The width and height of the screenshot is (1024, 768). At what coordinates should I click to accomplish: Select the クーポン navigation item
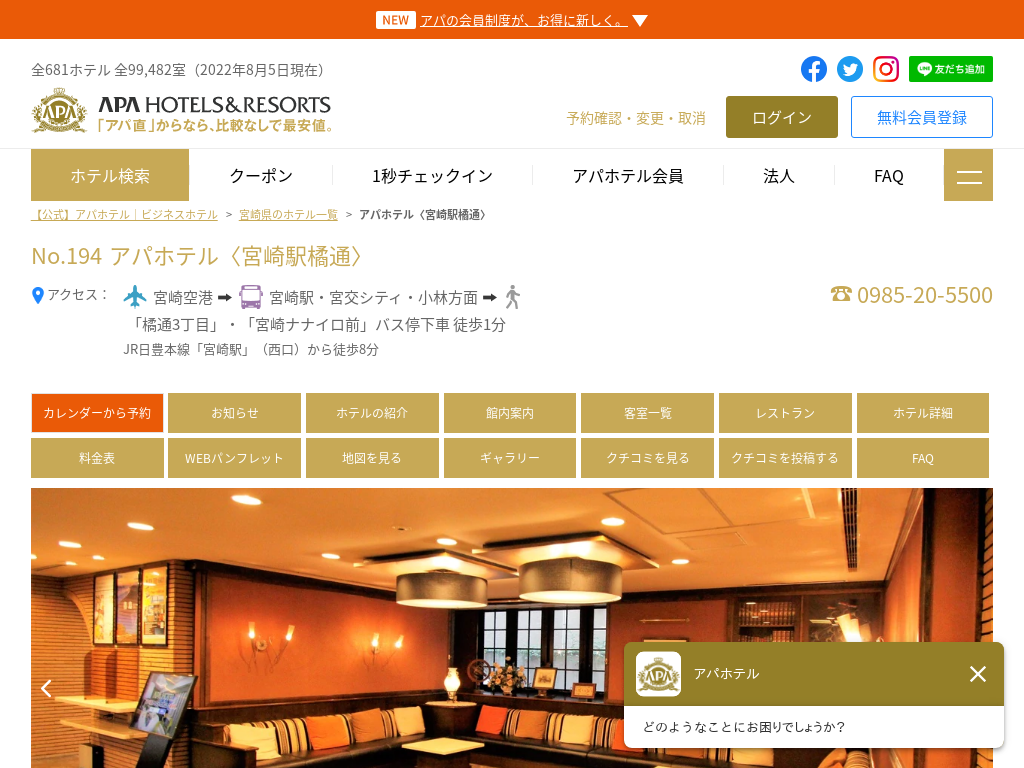[x=261, y=176]
